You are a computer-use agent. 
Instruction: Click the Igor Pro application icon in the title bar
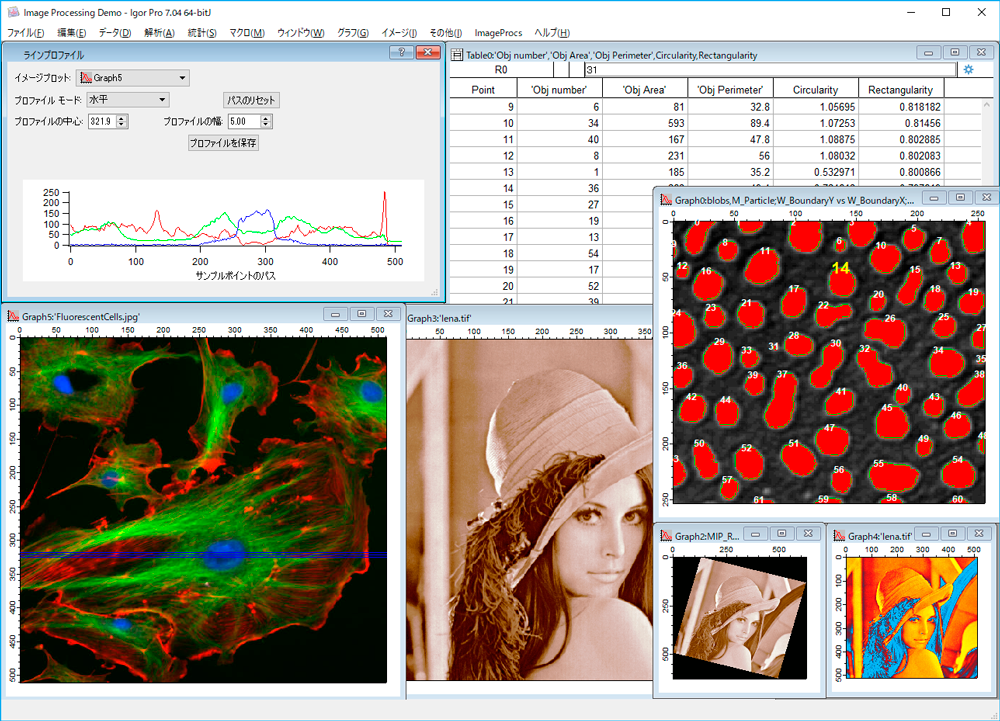pos(13,12)
